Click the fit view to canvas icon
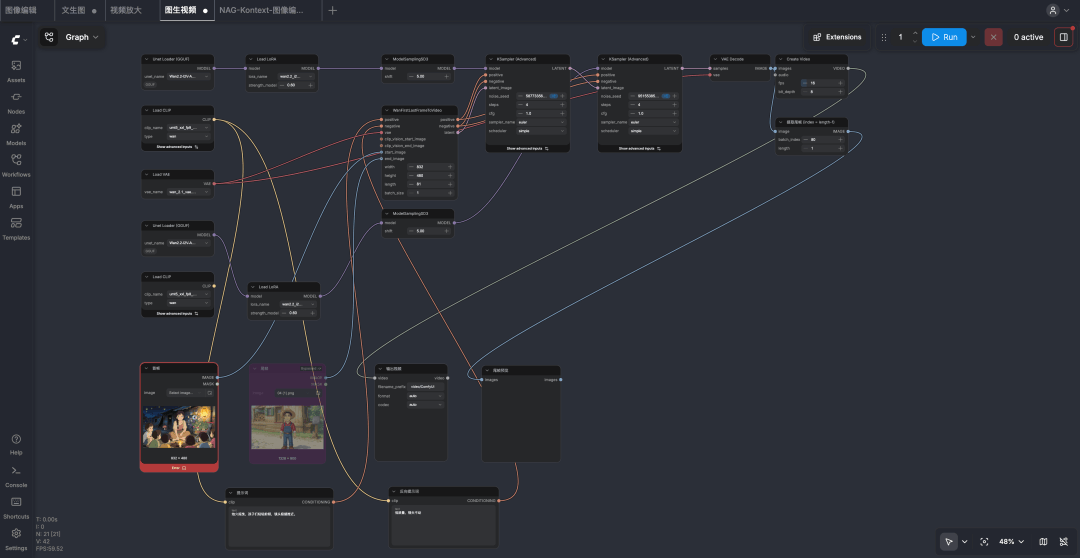 [x=984, y=541]
